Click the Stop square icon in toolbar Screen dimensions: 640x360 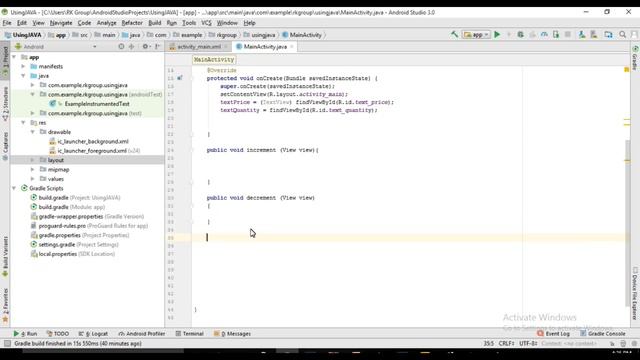point(567,35)
